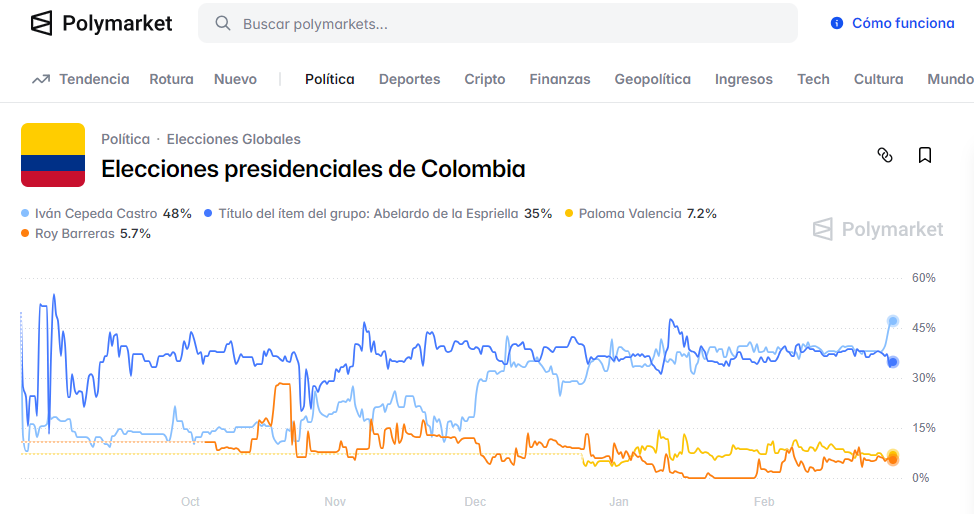The height and width of the screenshot is (514, 974).
Task: Switch to the Deportes tab
Action: 409,79
